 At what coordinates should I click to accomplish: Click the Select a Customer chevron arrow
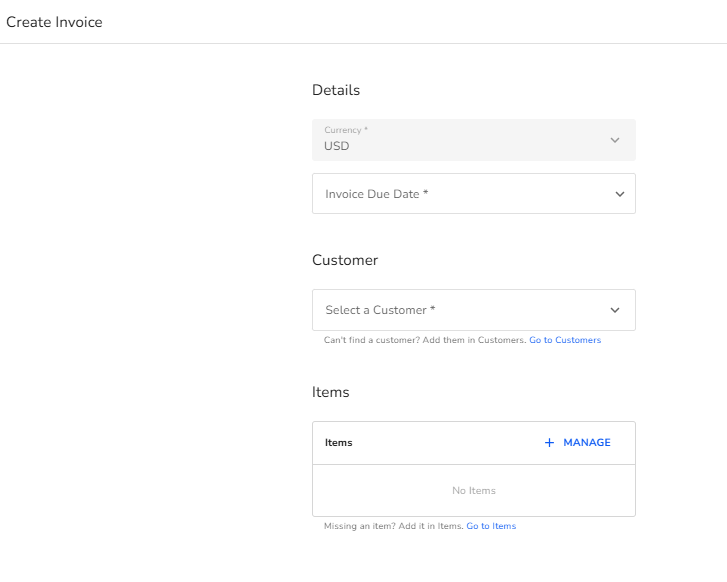[x=615, y=310]
